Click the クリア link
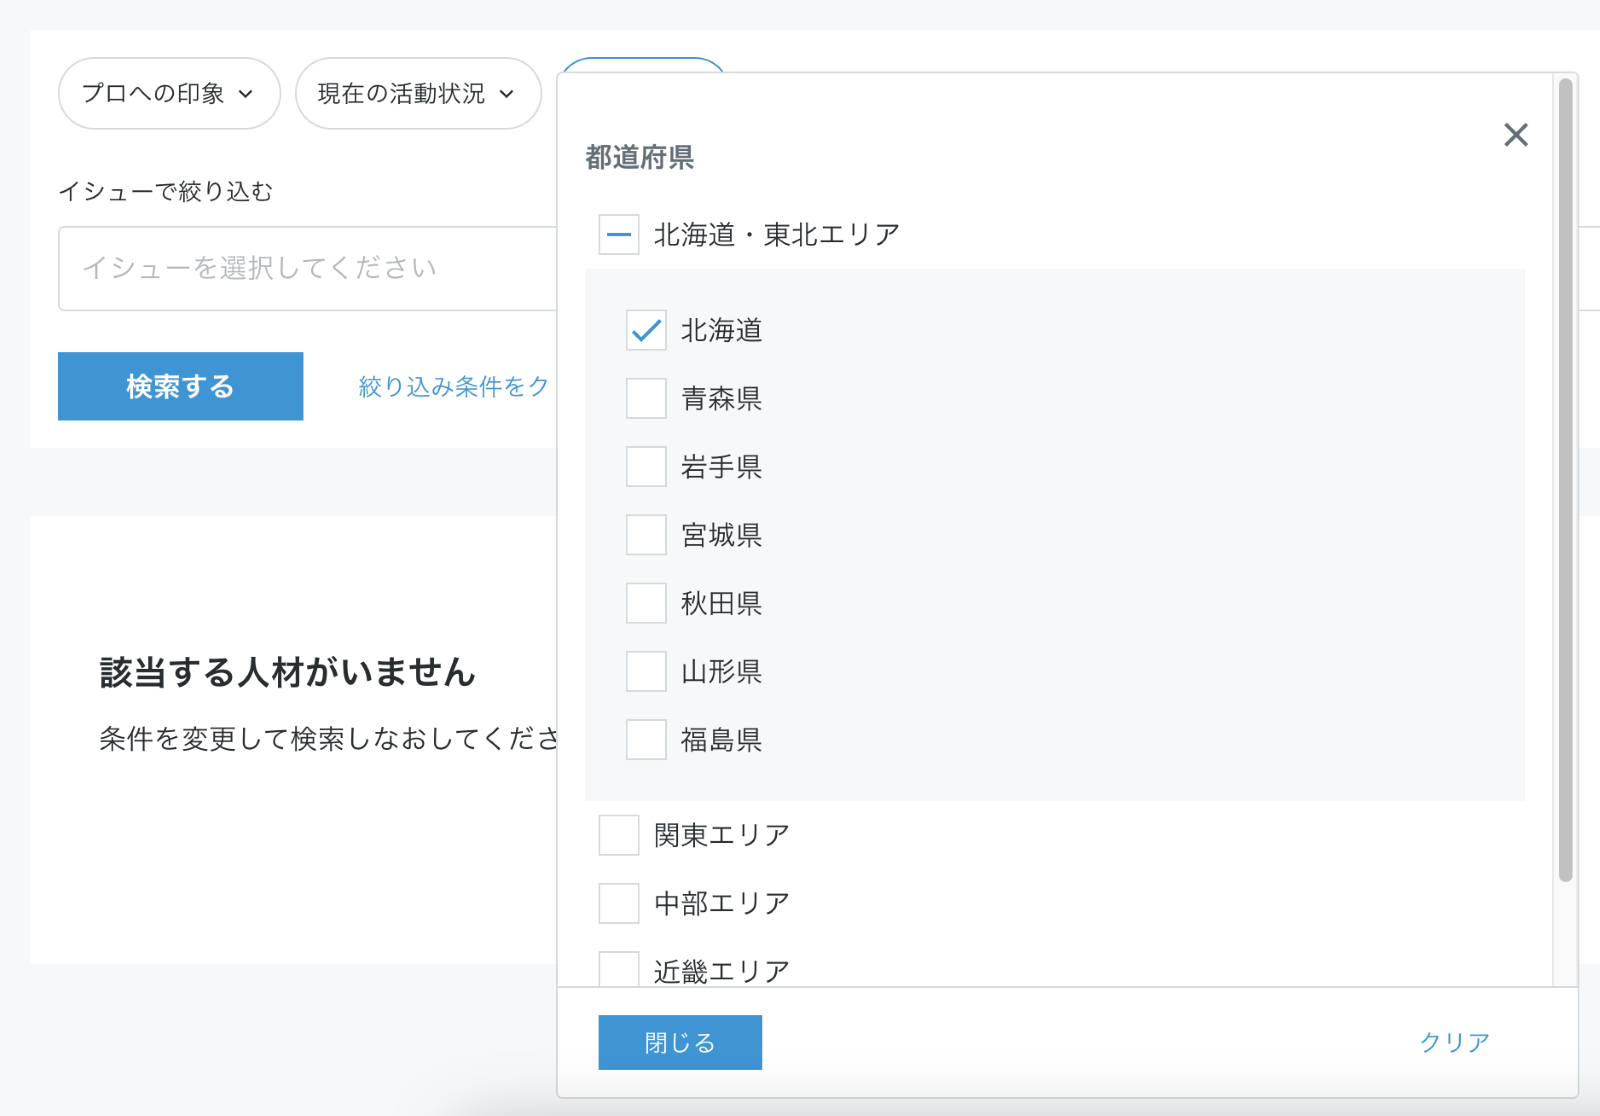 (x=1454, y=1042)
